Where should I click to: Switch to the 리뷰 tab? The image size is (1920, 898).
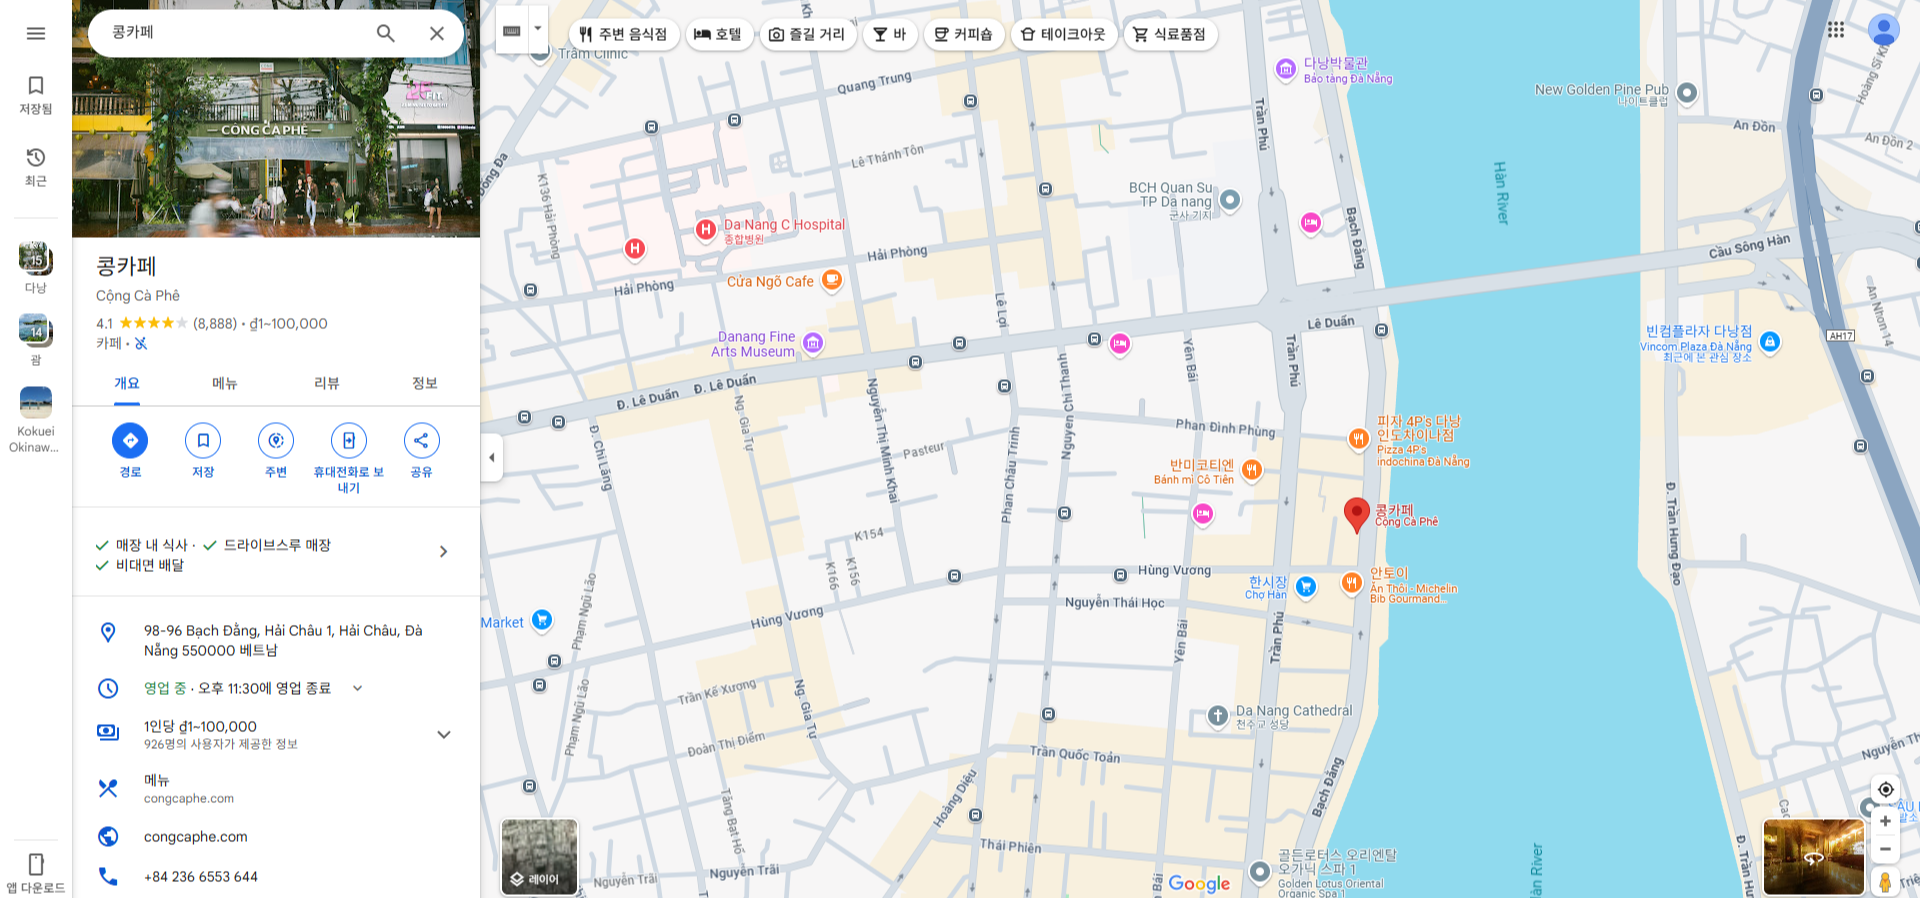(327, 384)
